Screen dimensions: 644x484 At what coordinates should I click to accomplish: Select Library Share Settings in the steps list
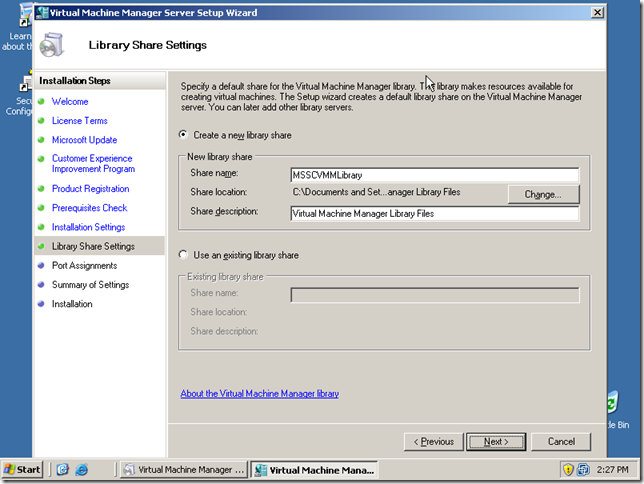click(99, 246)
